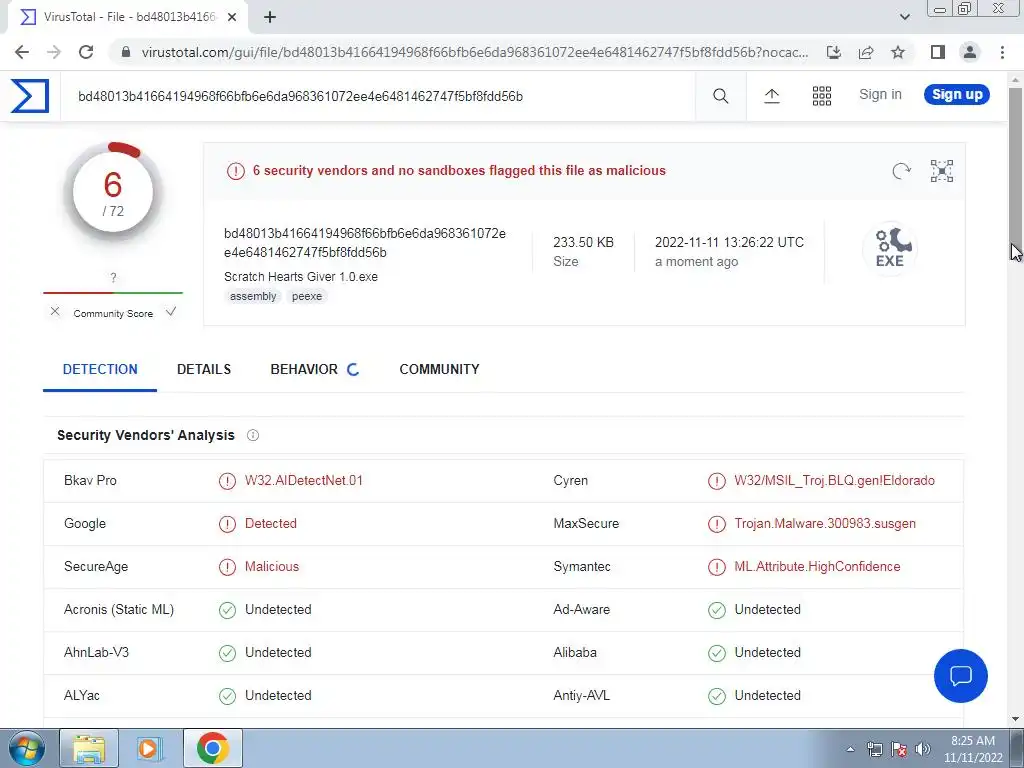Reload the page
The width and height of the screenshot is (1024, 768).
[86, 52]
